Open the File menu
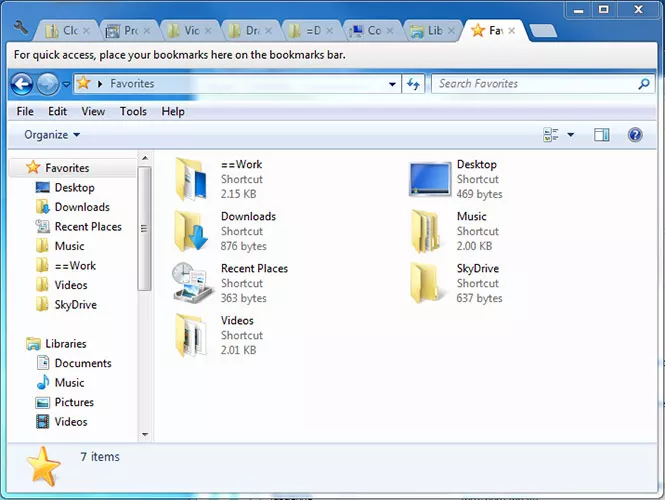The width and height of the screenshot is (665, 500). tap(25, 112)
